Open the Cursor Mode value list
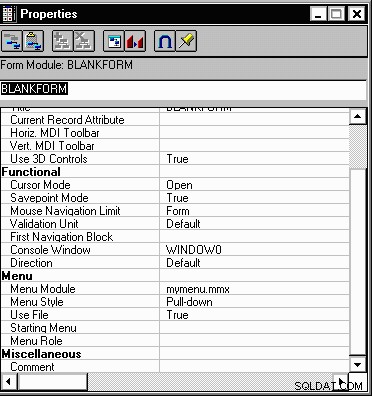This screenshot has height=396, width=372. [254, 185]
